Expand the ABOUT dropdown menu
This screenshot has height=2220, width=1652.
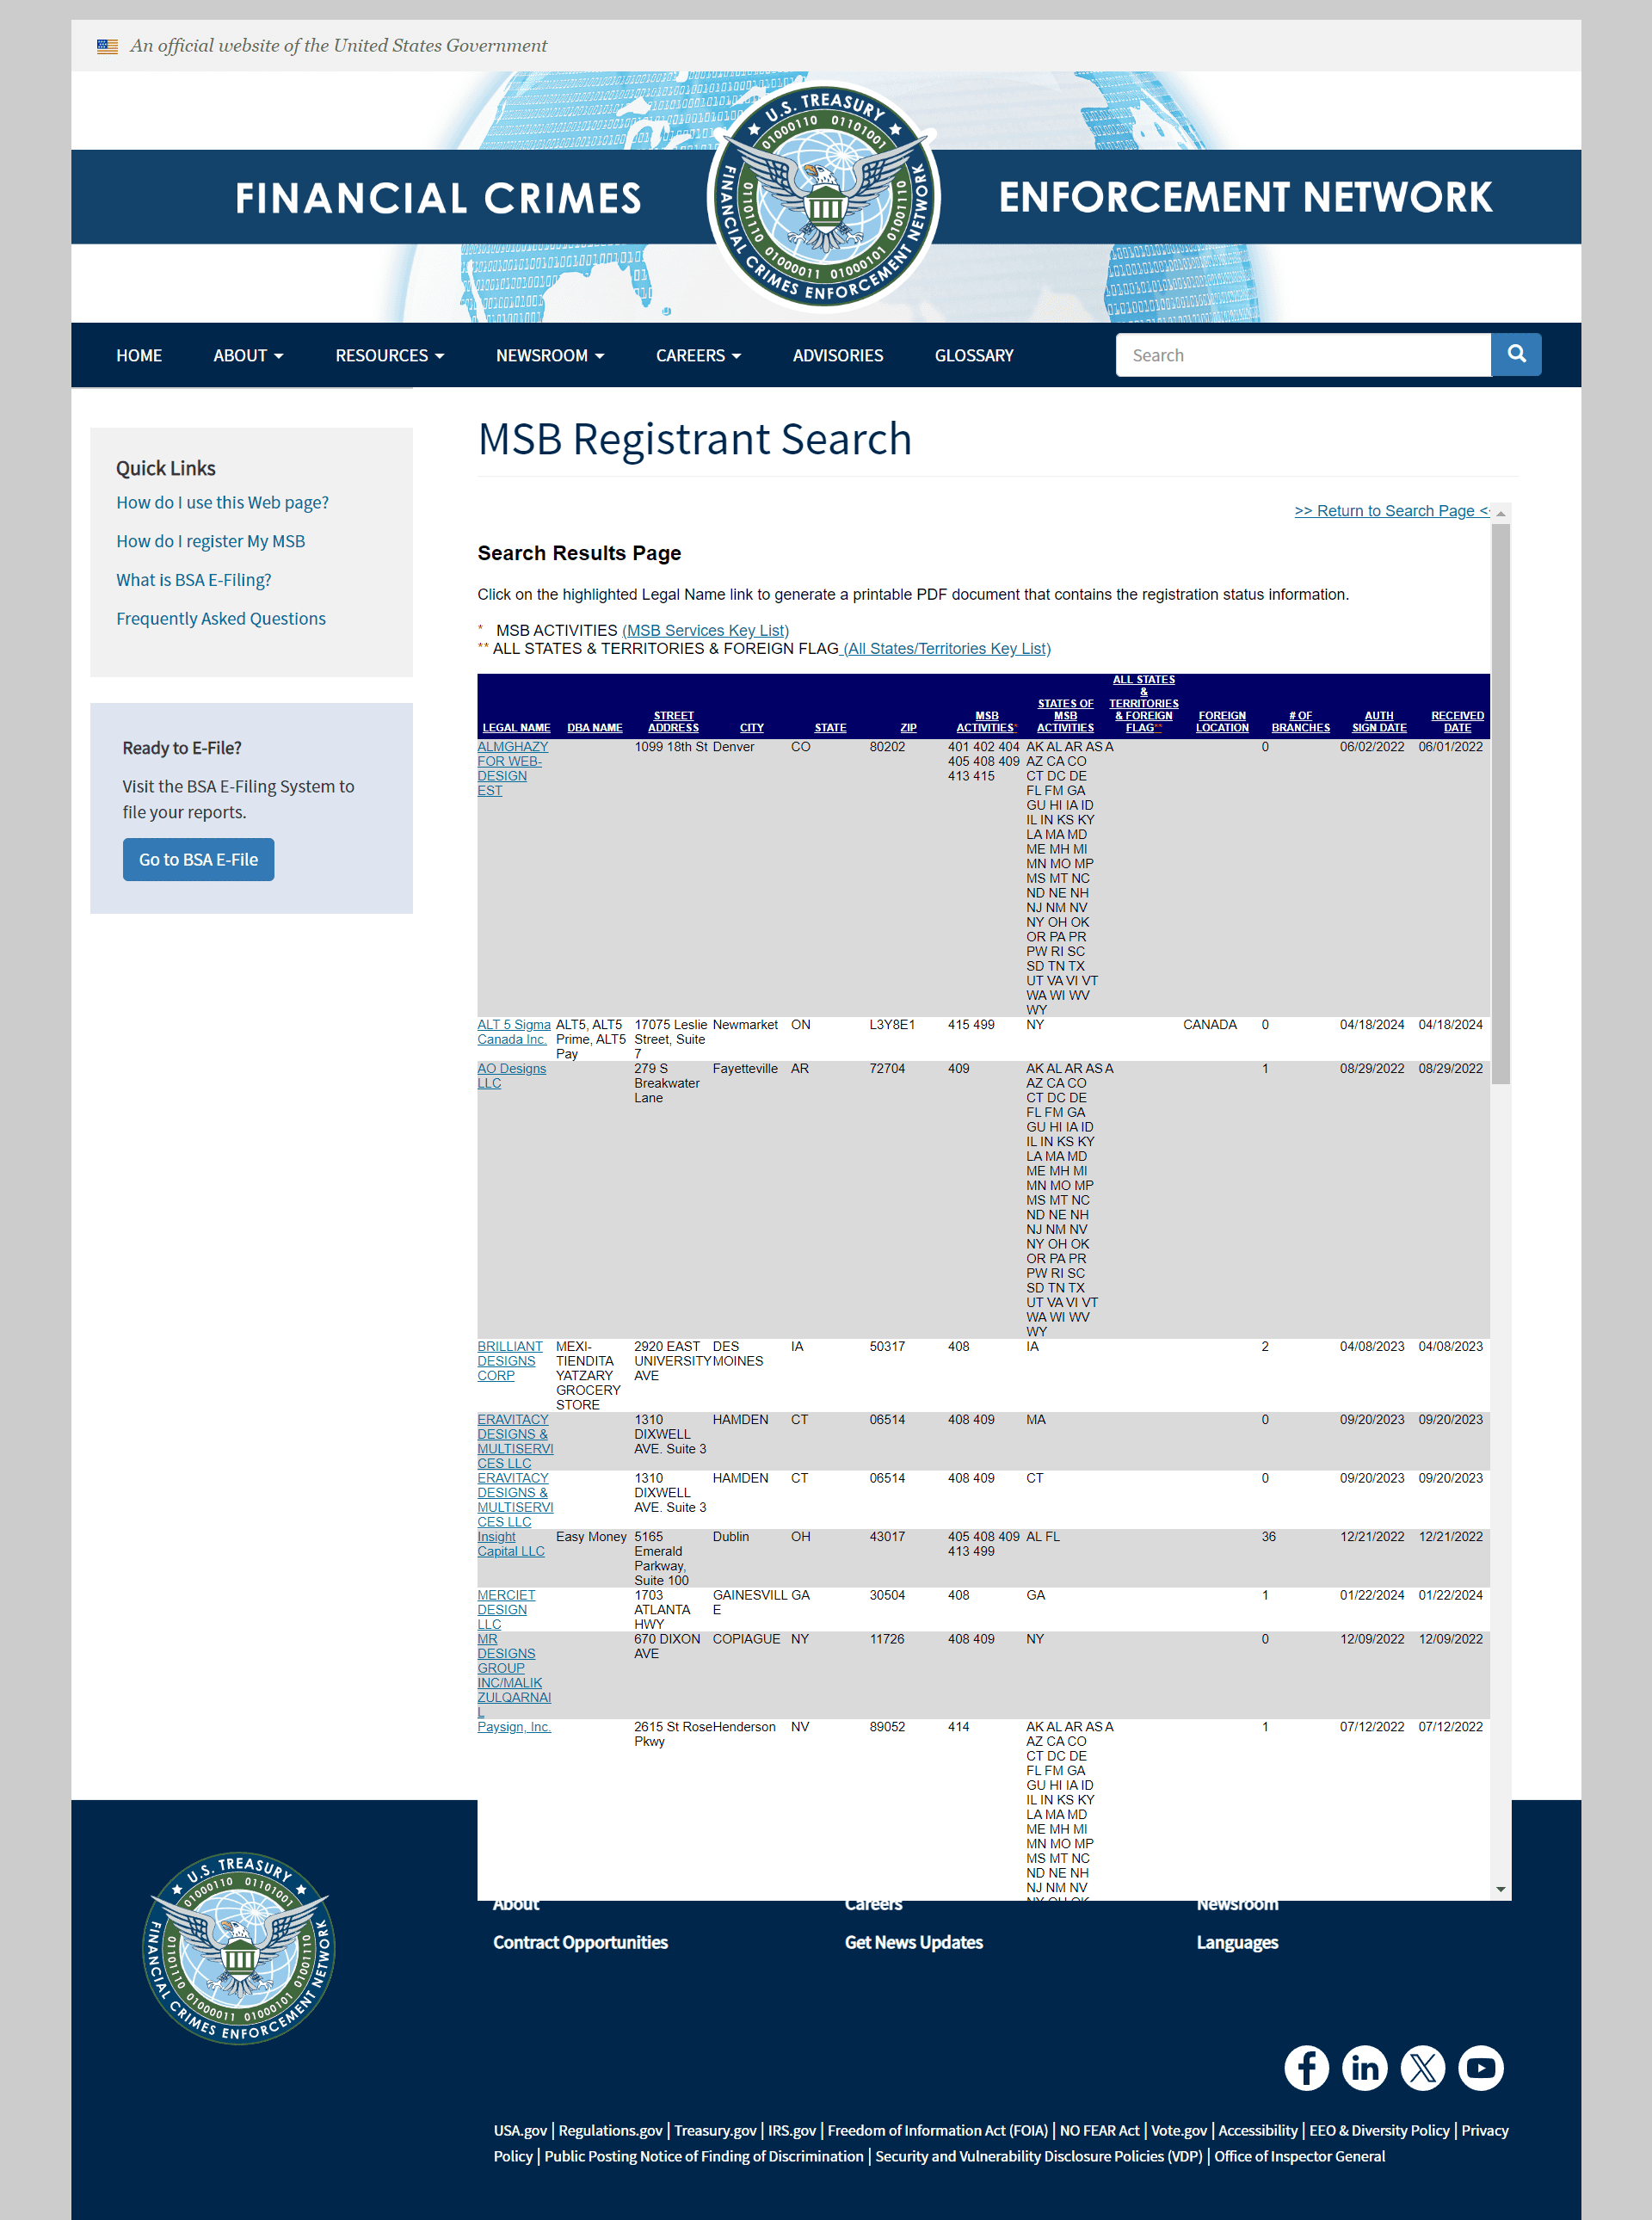click(248, 355)
